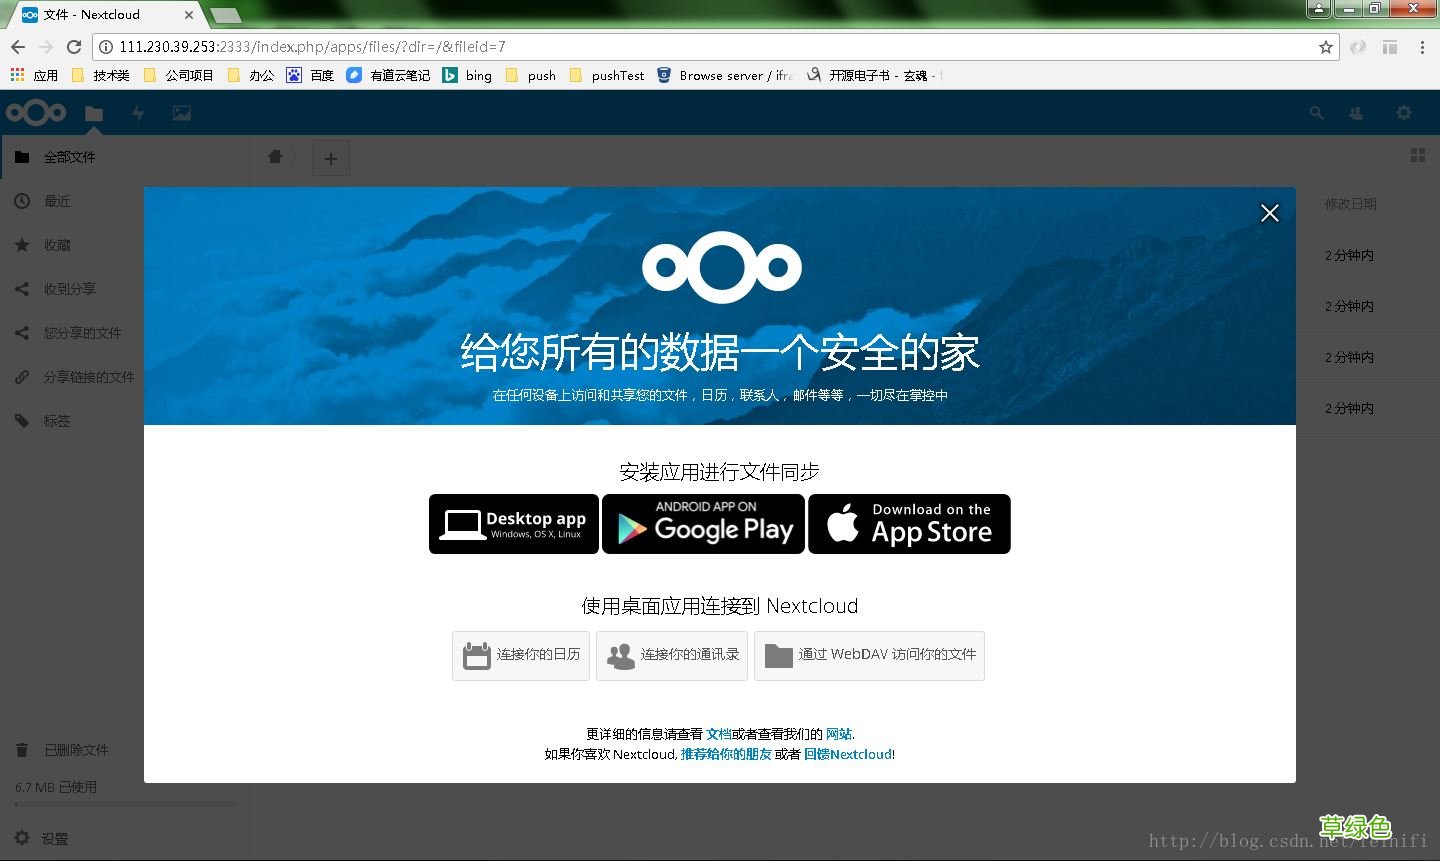Screen dimensions: 1440x861
Task: Click the home breadcrumb icon
Action: (275, 157)
